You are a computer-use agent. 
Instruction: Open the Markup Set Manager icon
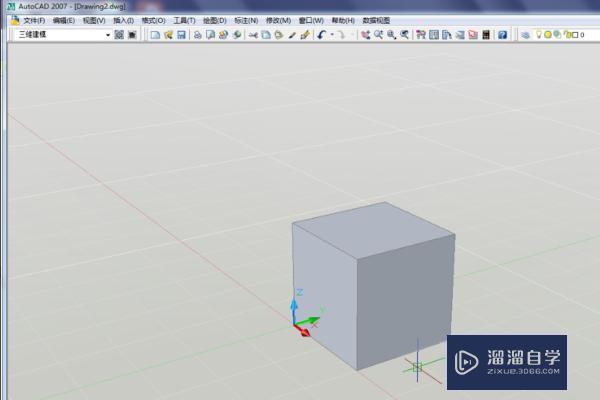473,35
